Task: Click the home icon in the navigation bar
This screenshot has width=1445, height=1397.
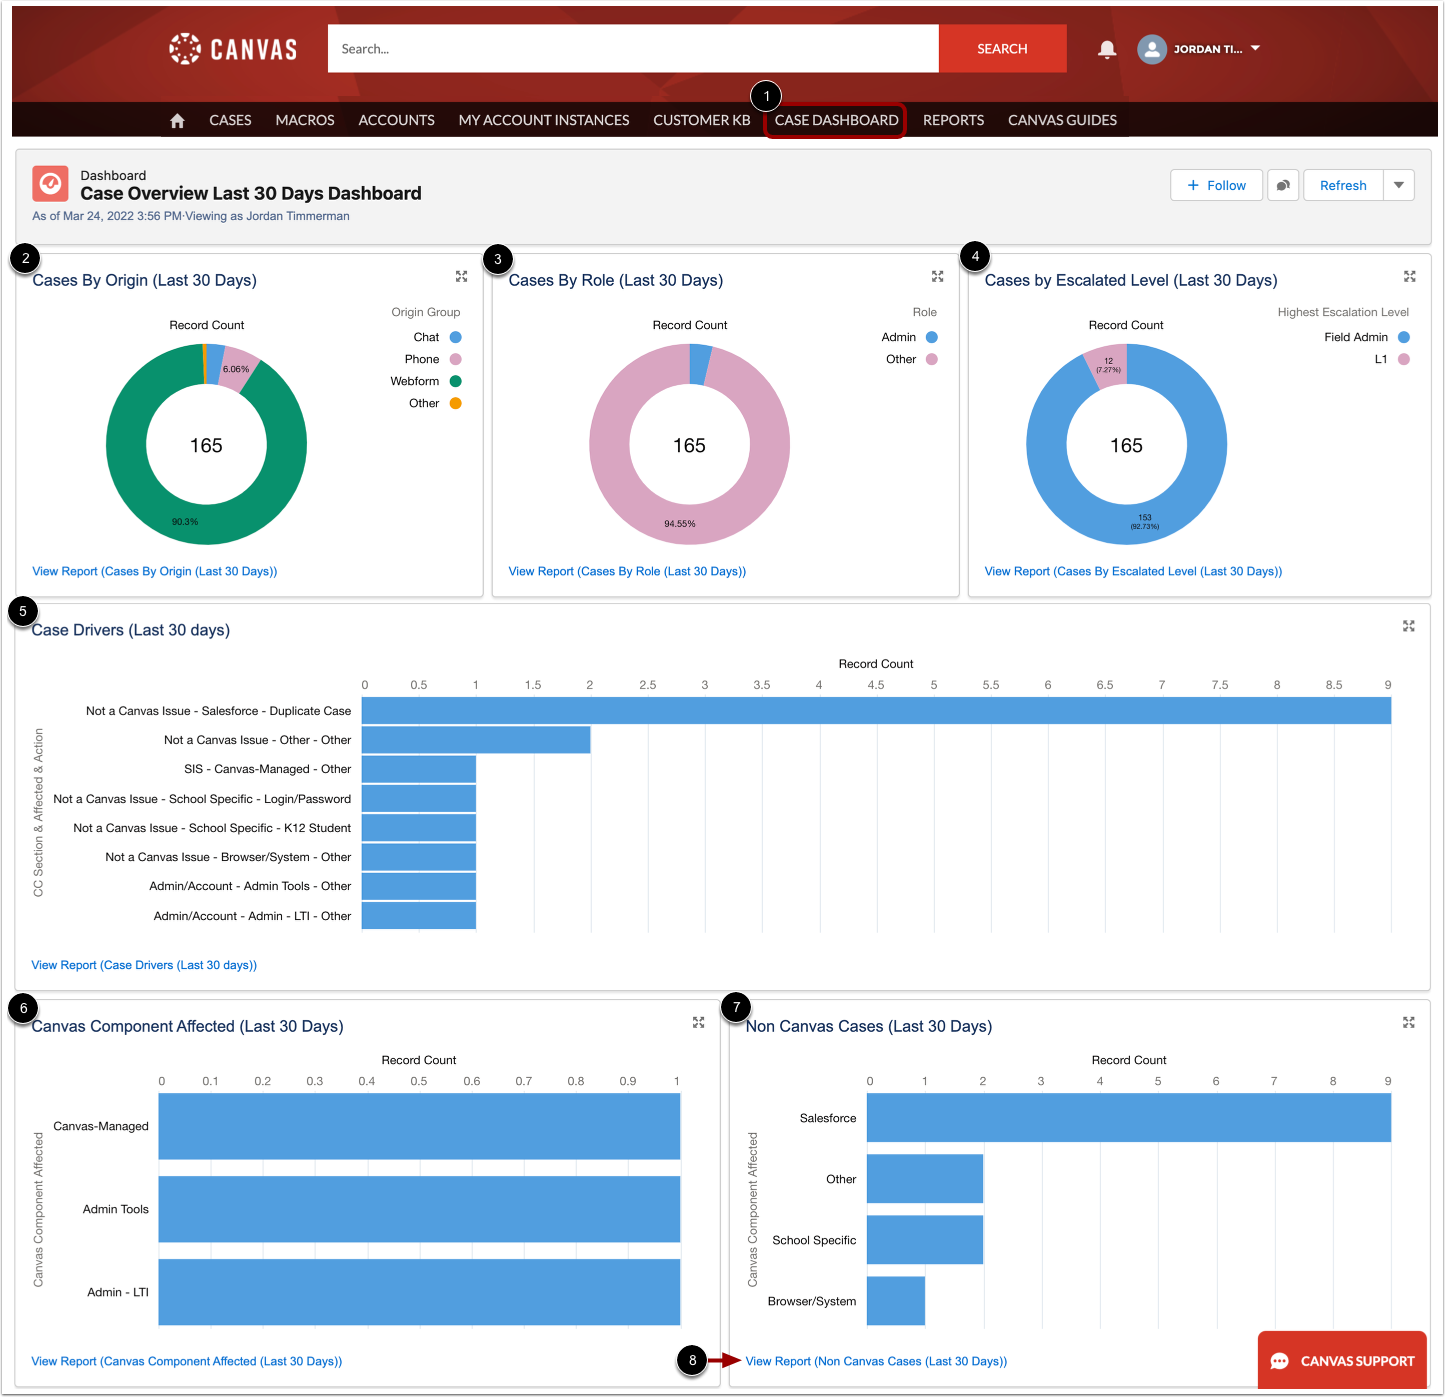Action: coord(177,119)
